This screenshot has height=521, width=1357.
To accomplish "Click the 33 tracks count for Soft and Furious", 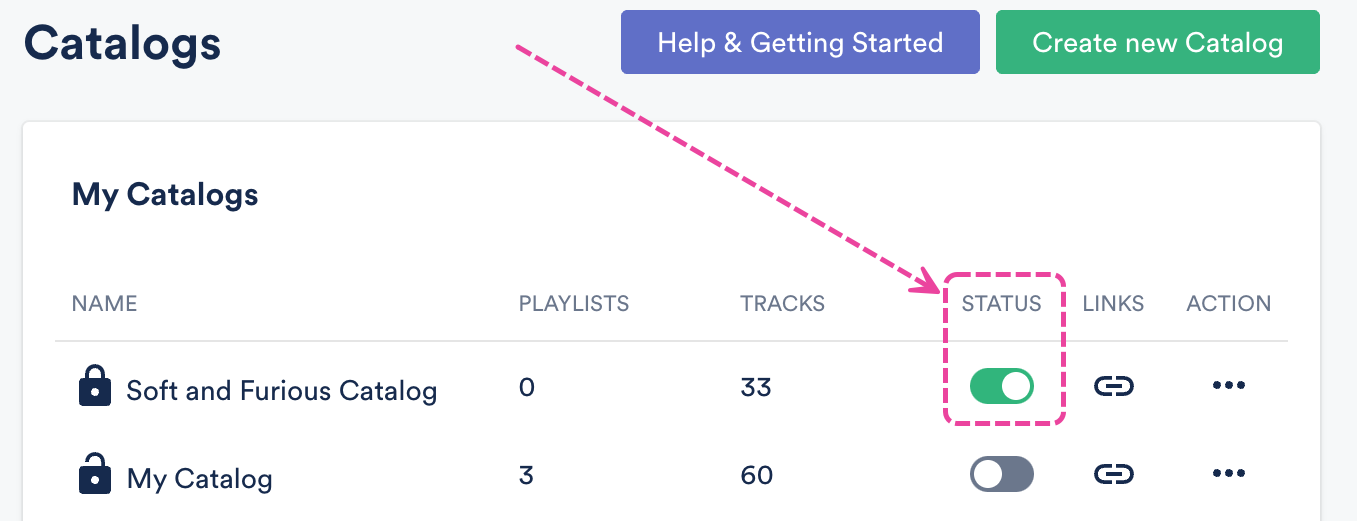I will tap(756, 387).
